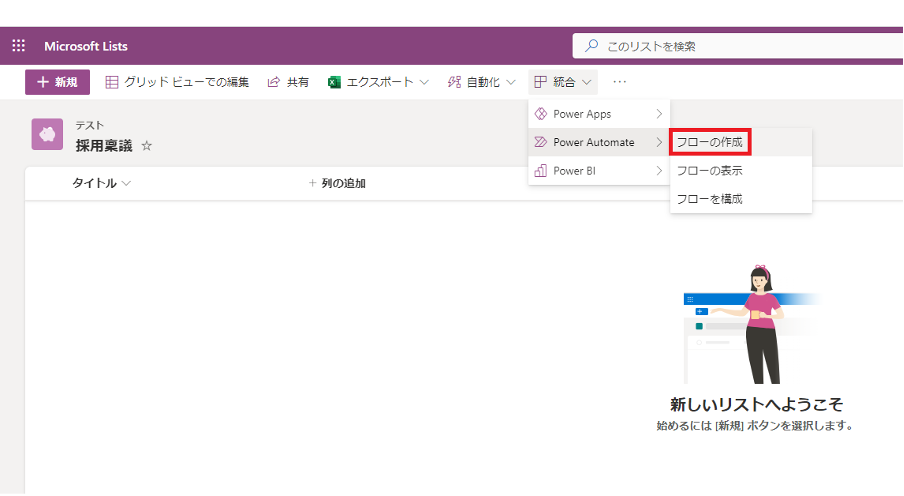Toggle the favorite star for 採用稟議
Screen dimensions: 904x496
pyautogui.click(x=146, y=146)
